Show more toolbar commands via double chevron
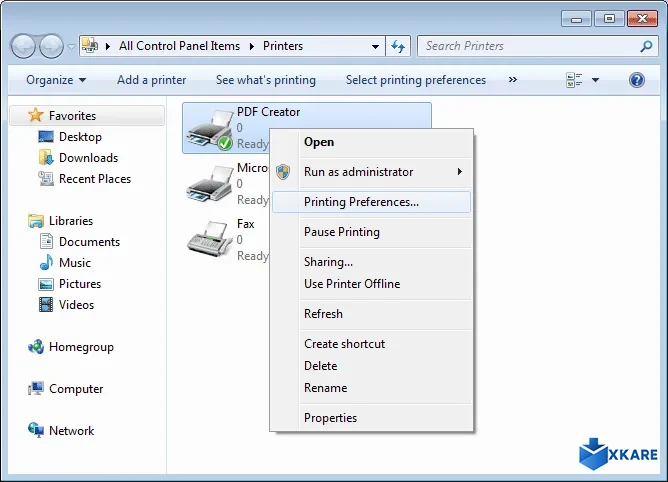 (513, 80)
